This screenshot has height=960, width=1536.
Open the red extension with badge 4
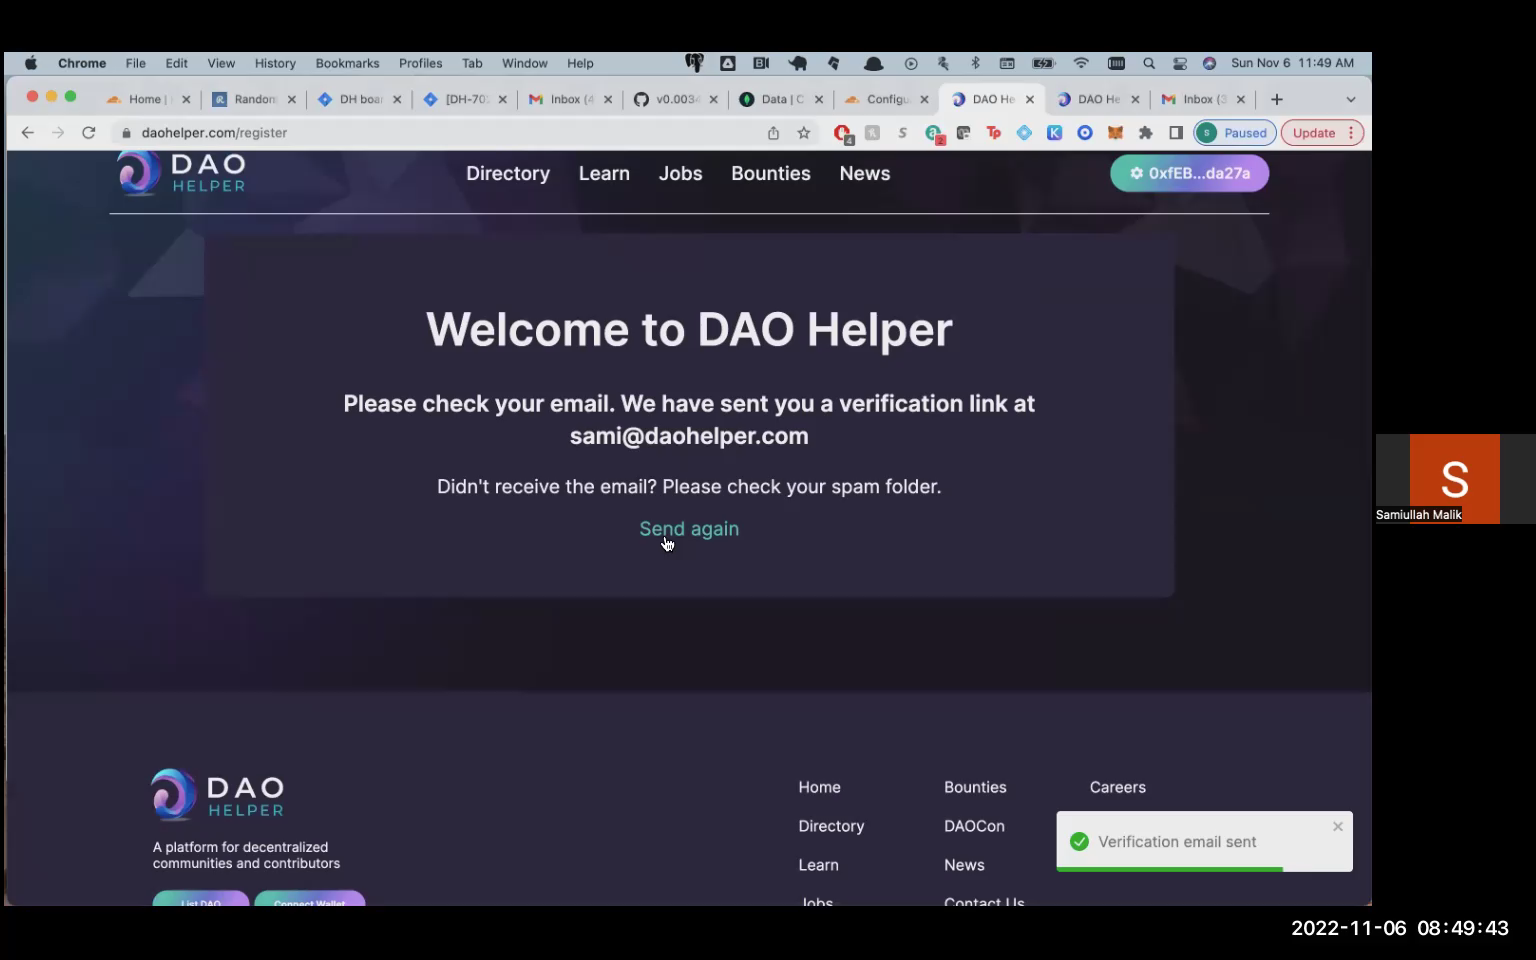(843, 133)
